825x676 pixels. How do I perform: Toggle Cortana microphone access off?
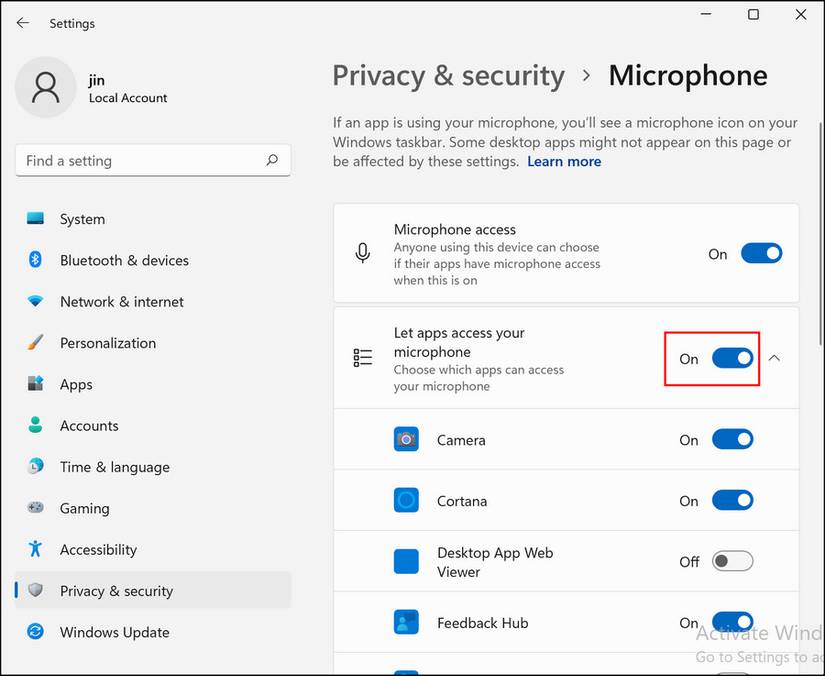tap(732, 500)
